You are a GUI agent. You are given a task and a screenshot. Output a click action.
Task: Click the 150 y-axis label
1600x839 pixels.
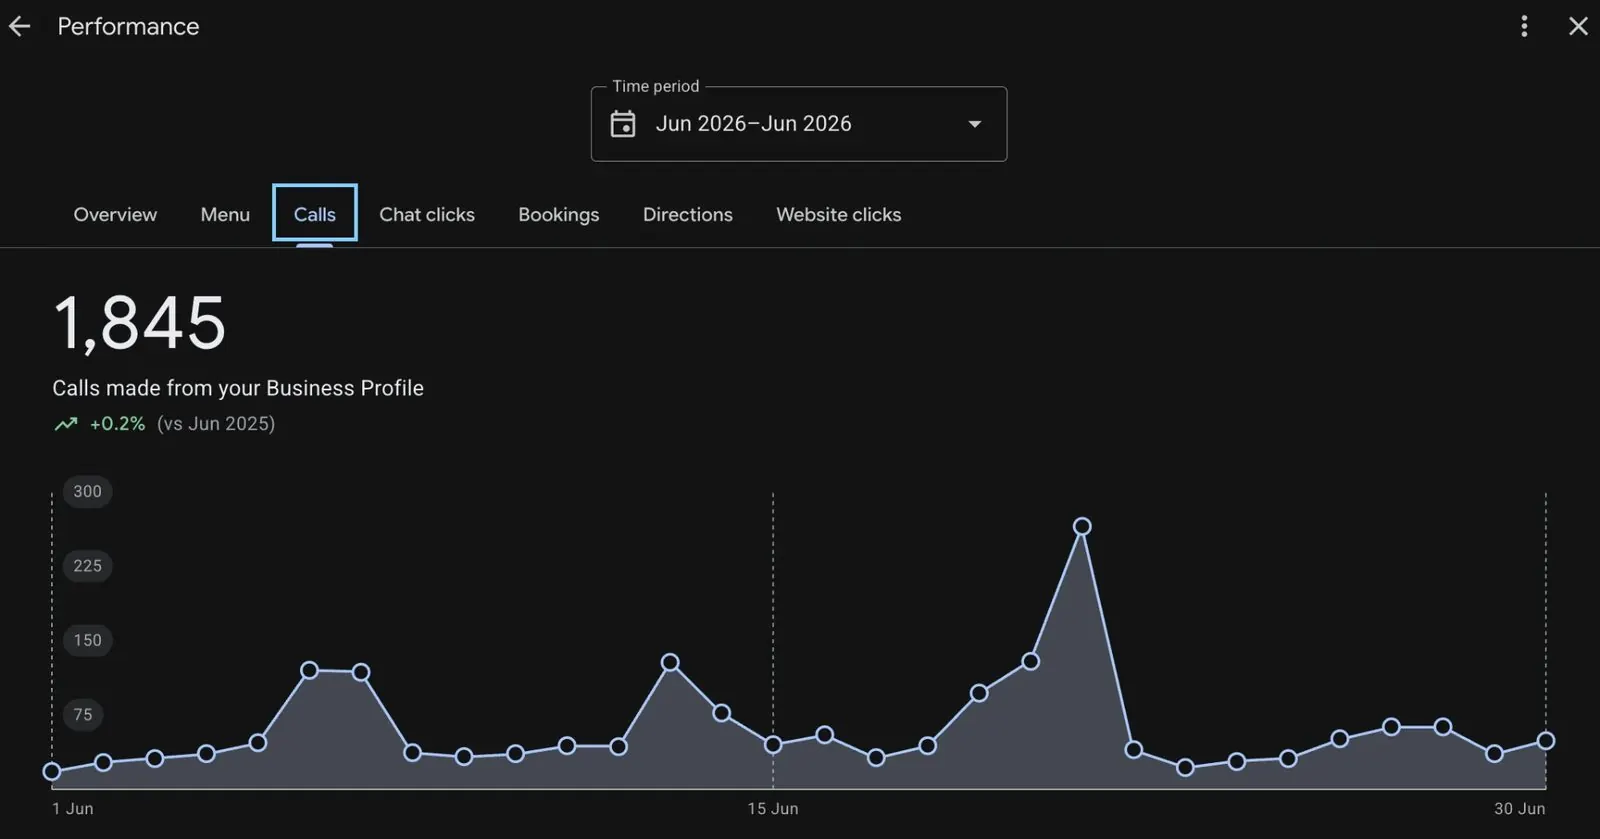(88, 640)
